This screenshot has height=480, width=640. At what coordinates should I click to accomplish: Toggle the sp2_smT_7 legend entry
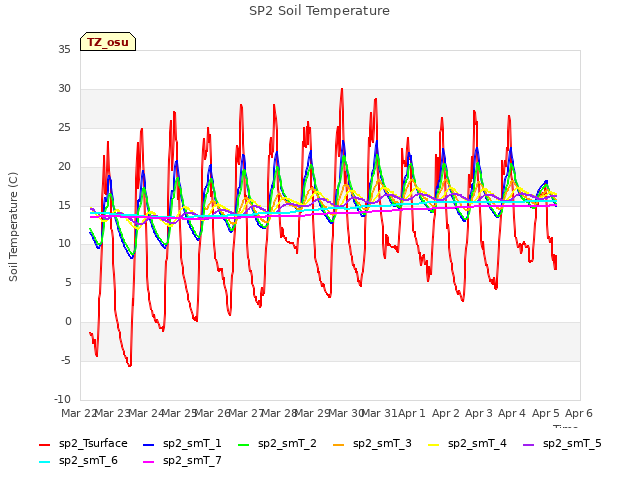pos(182,460)
